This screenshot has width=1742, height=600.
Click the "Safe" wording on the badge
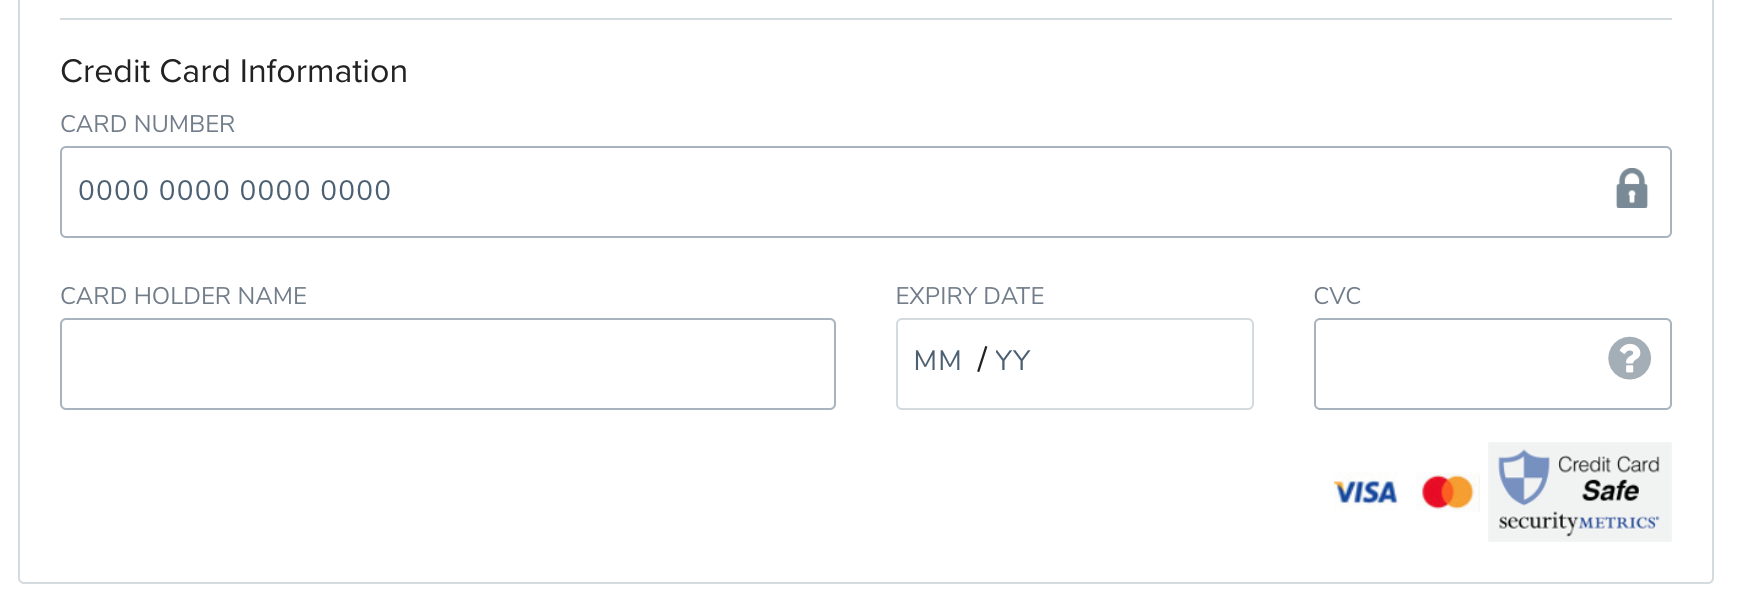tap(1610, 491)
